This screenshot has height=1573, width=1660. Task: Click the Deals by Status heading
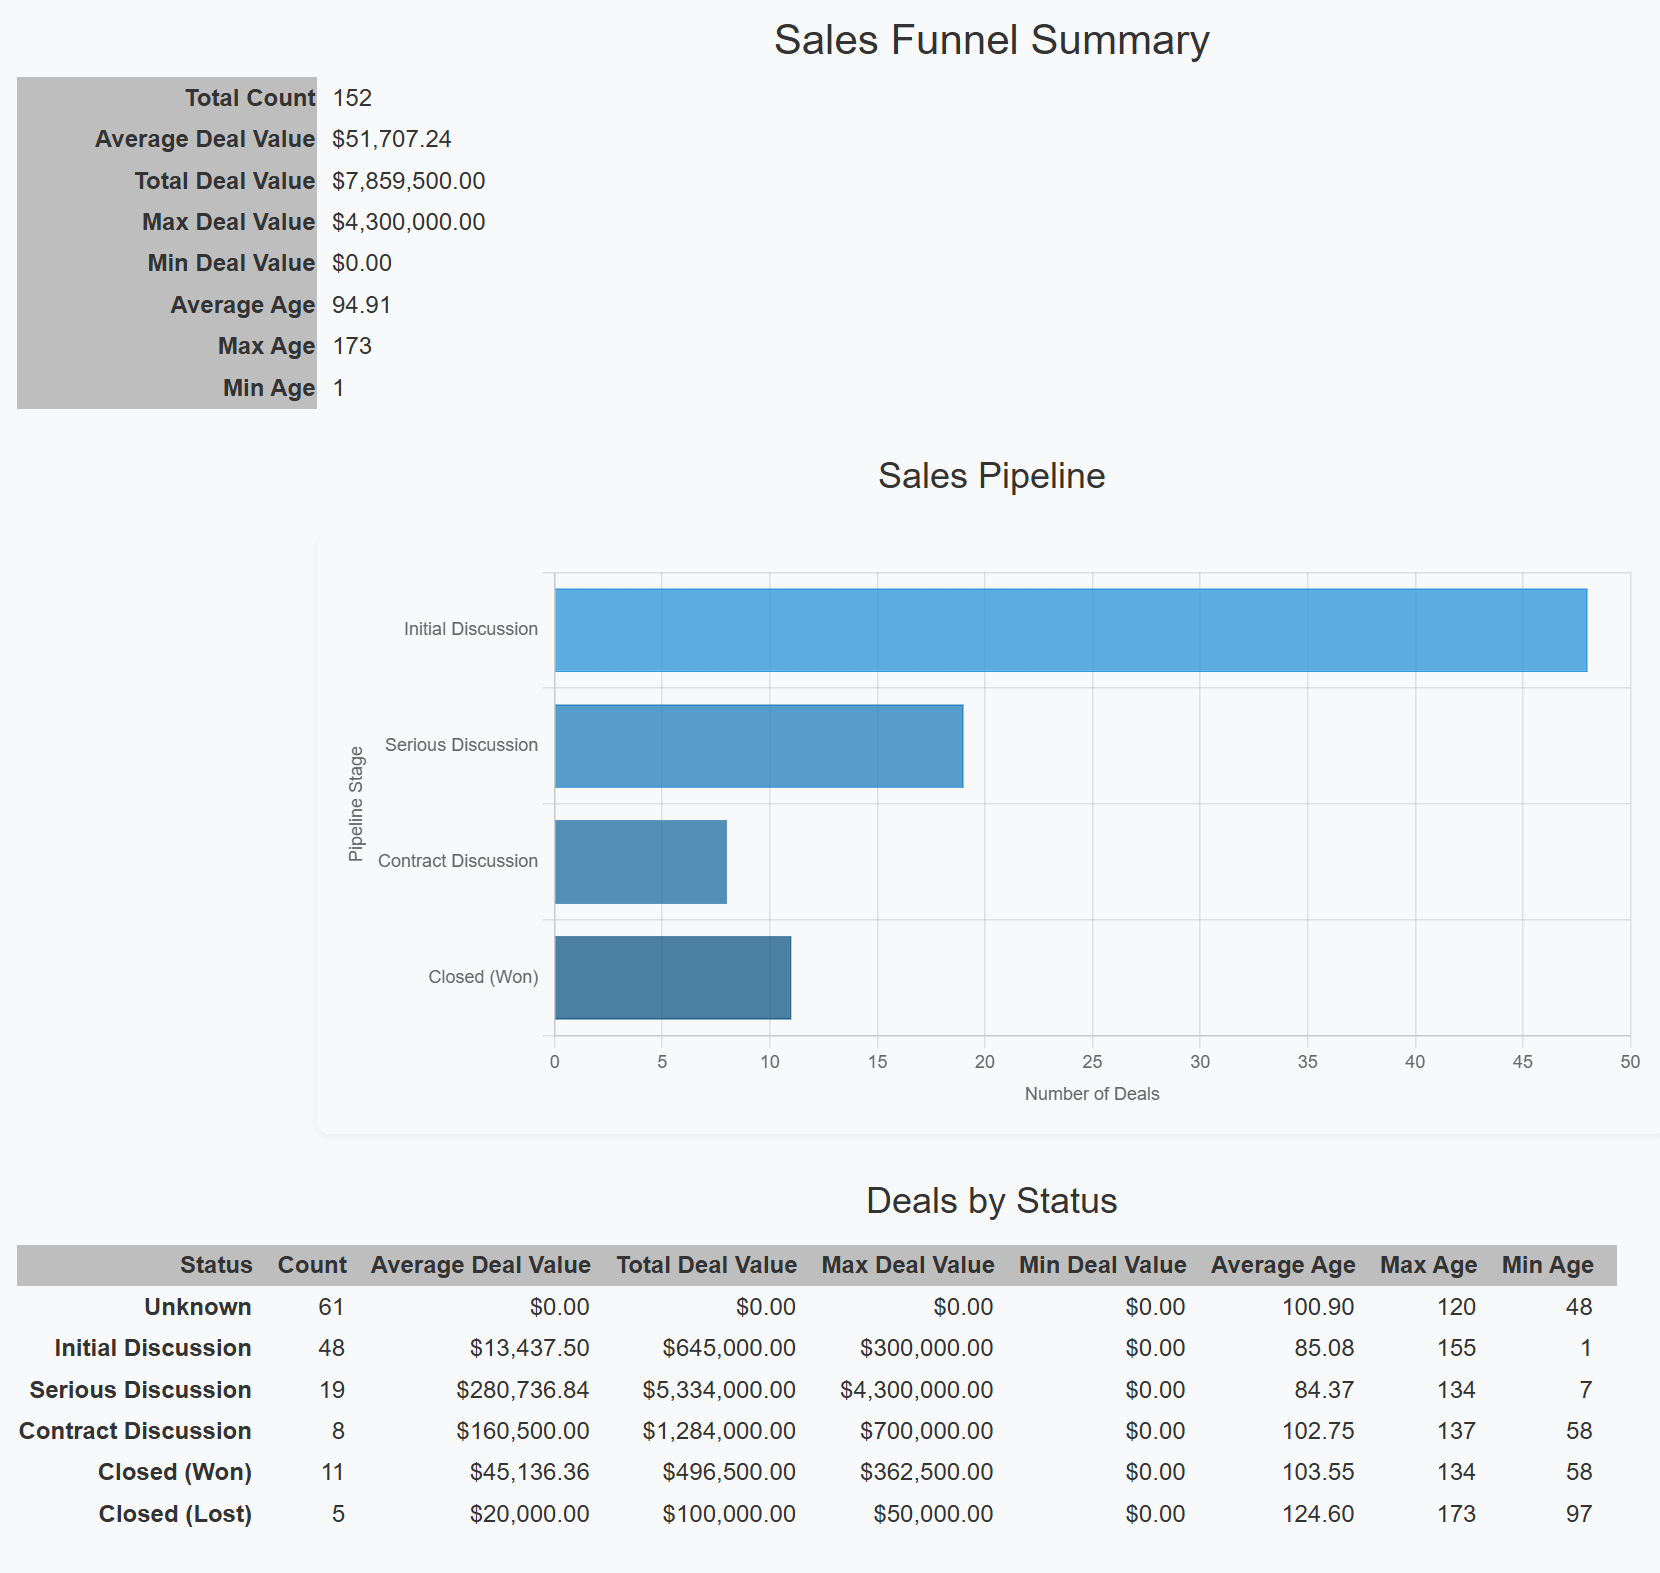(x=992, y=1202)
